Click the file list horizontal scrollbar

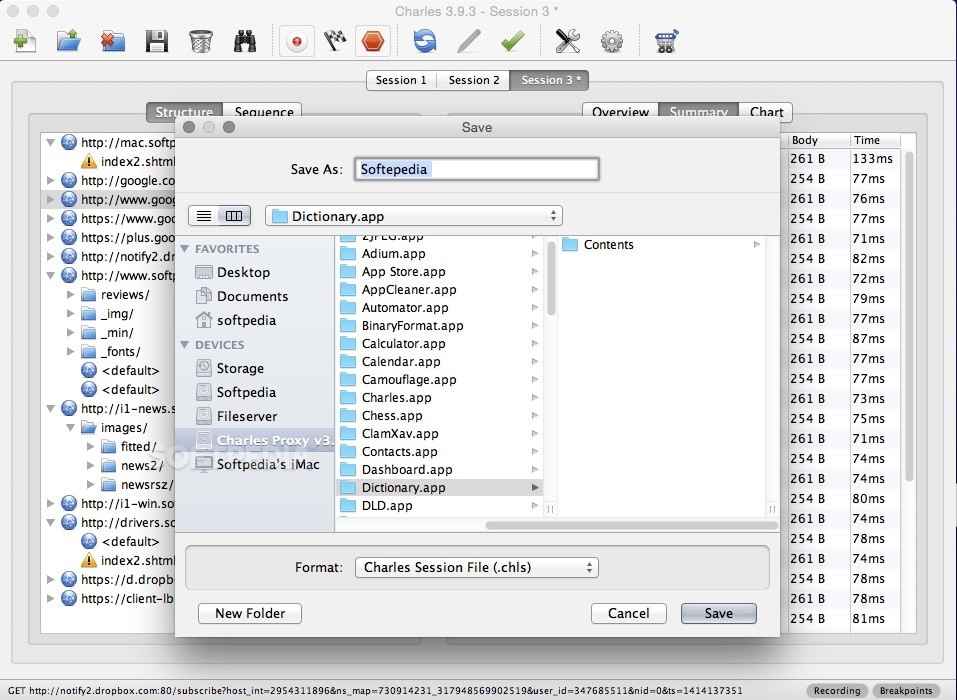pos(630,525)
